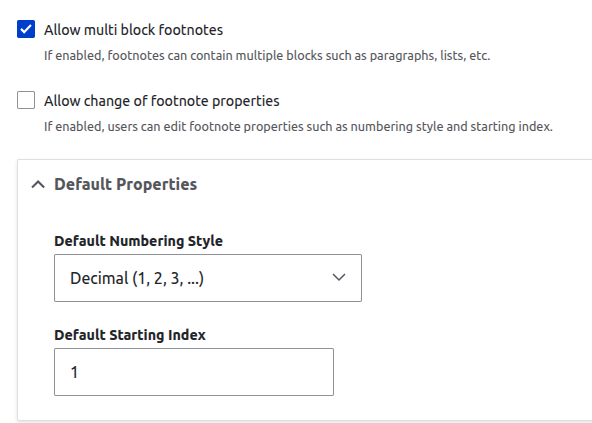This screenshot has width=592, height=423.
Task: Click the blue checkmark icon
Action: click(x=26, y=29)
